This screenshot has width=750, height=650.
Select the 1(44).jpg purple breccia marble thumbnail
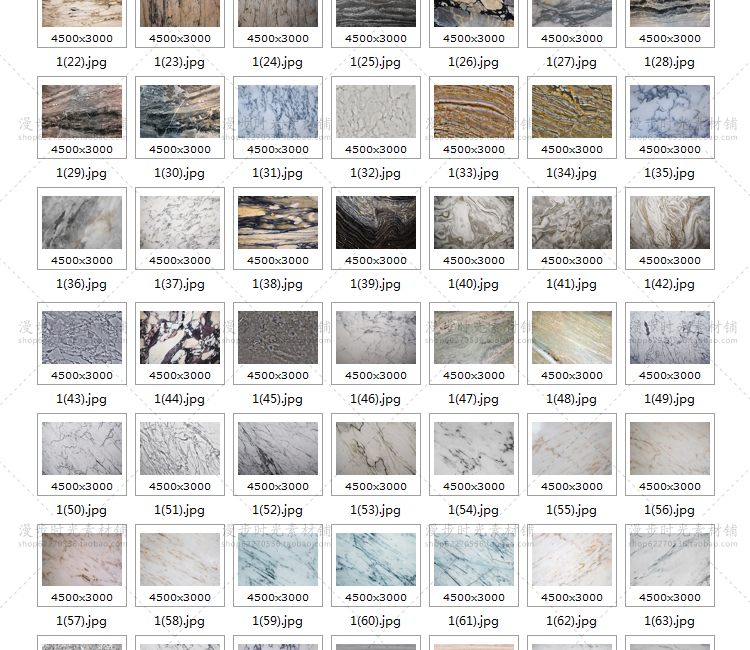tap(180, 337)
